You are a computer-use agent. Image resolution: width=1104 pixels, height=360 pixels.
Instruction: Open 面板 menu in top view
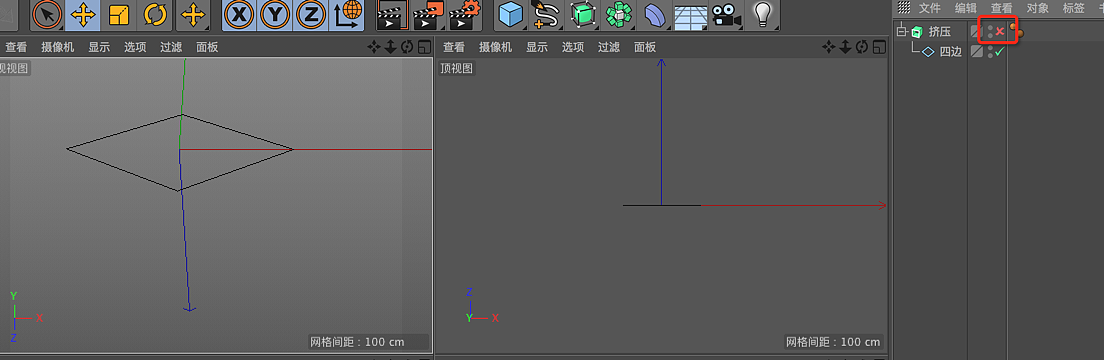pyautogui.click(x=645, y=47)
